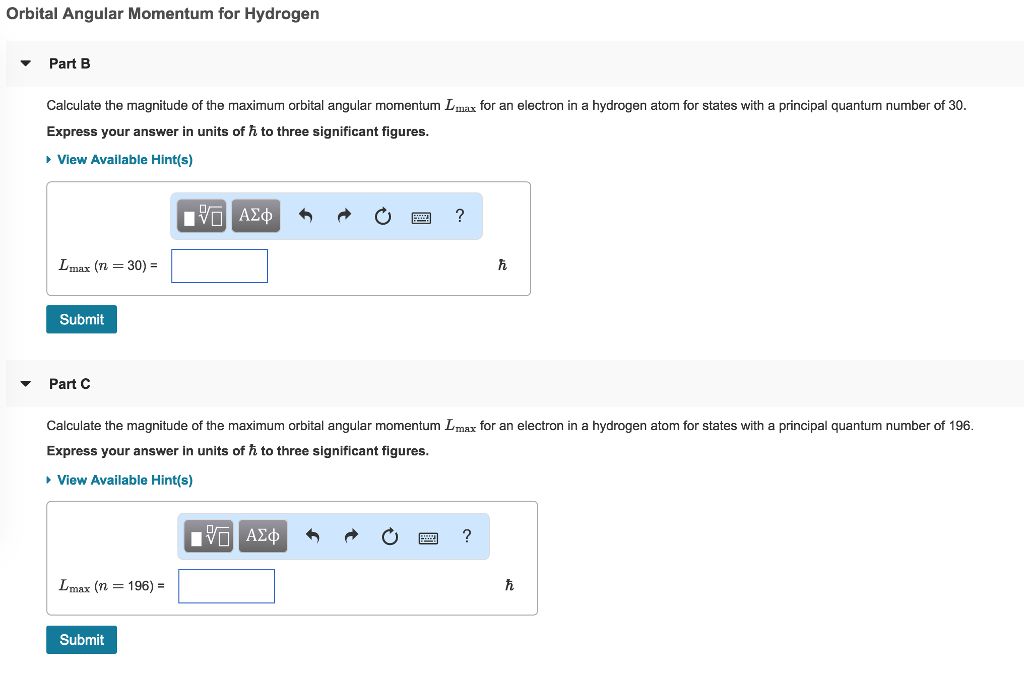Reset the Part C answer field
This screenshot has height=676, width=1024.
(x=389, y=535)
